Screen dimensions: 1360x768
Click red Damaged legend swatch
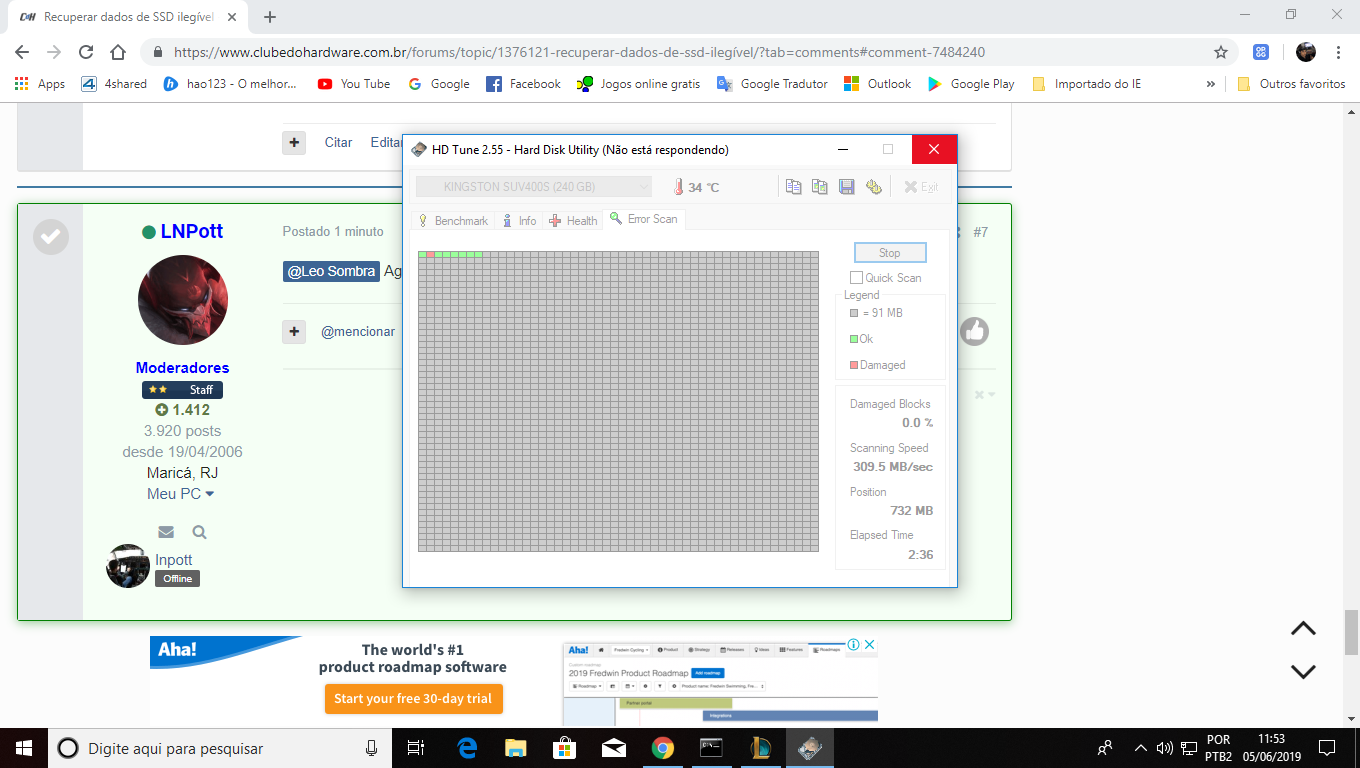tap(854, 365)
